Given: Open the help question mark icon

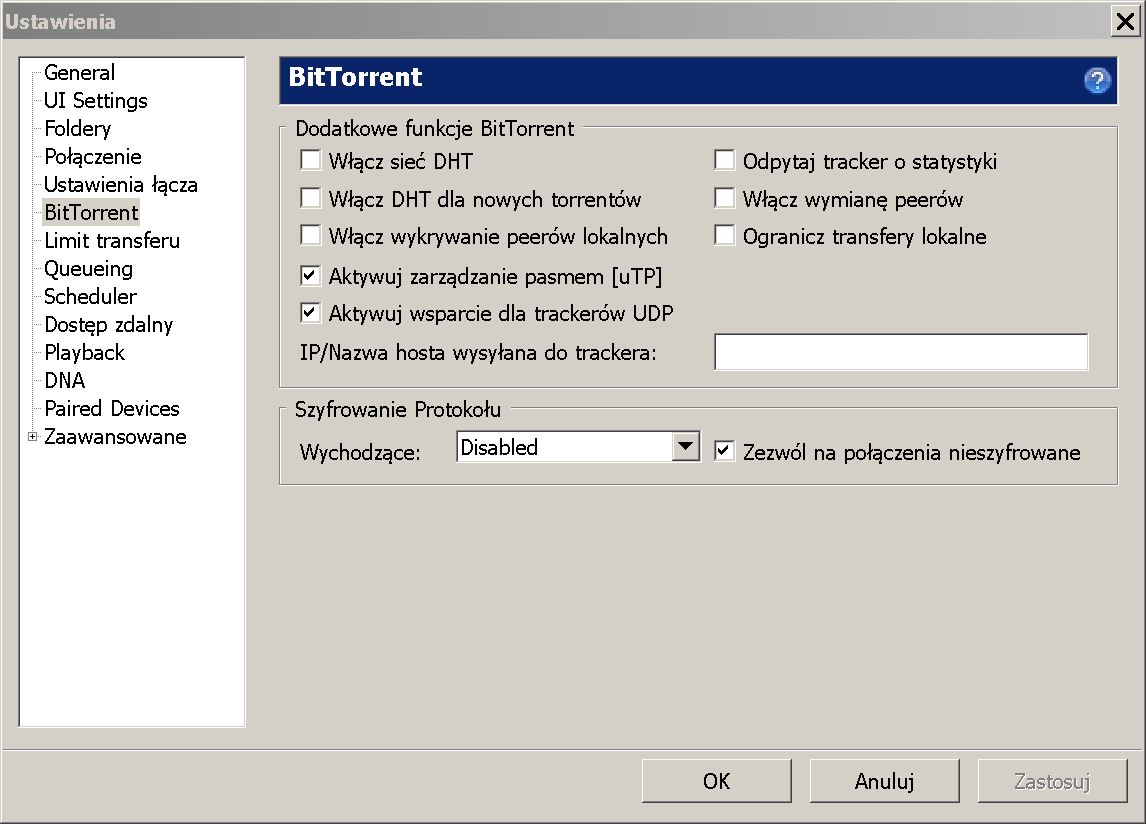Looking at the screenshot, I should click(x=1096, y=80).
